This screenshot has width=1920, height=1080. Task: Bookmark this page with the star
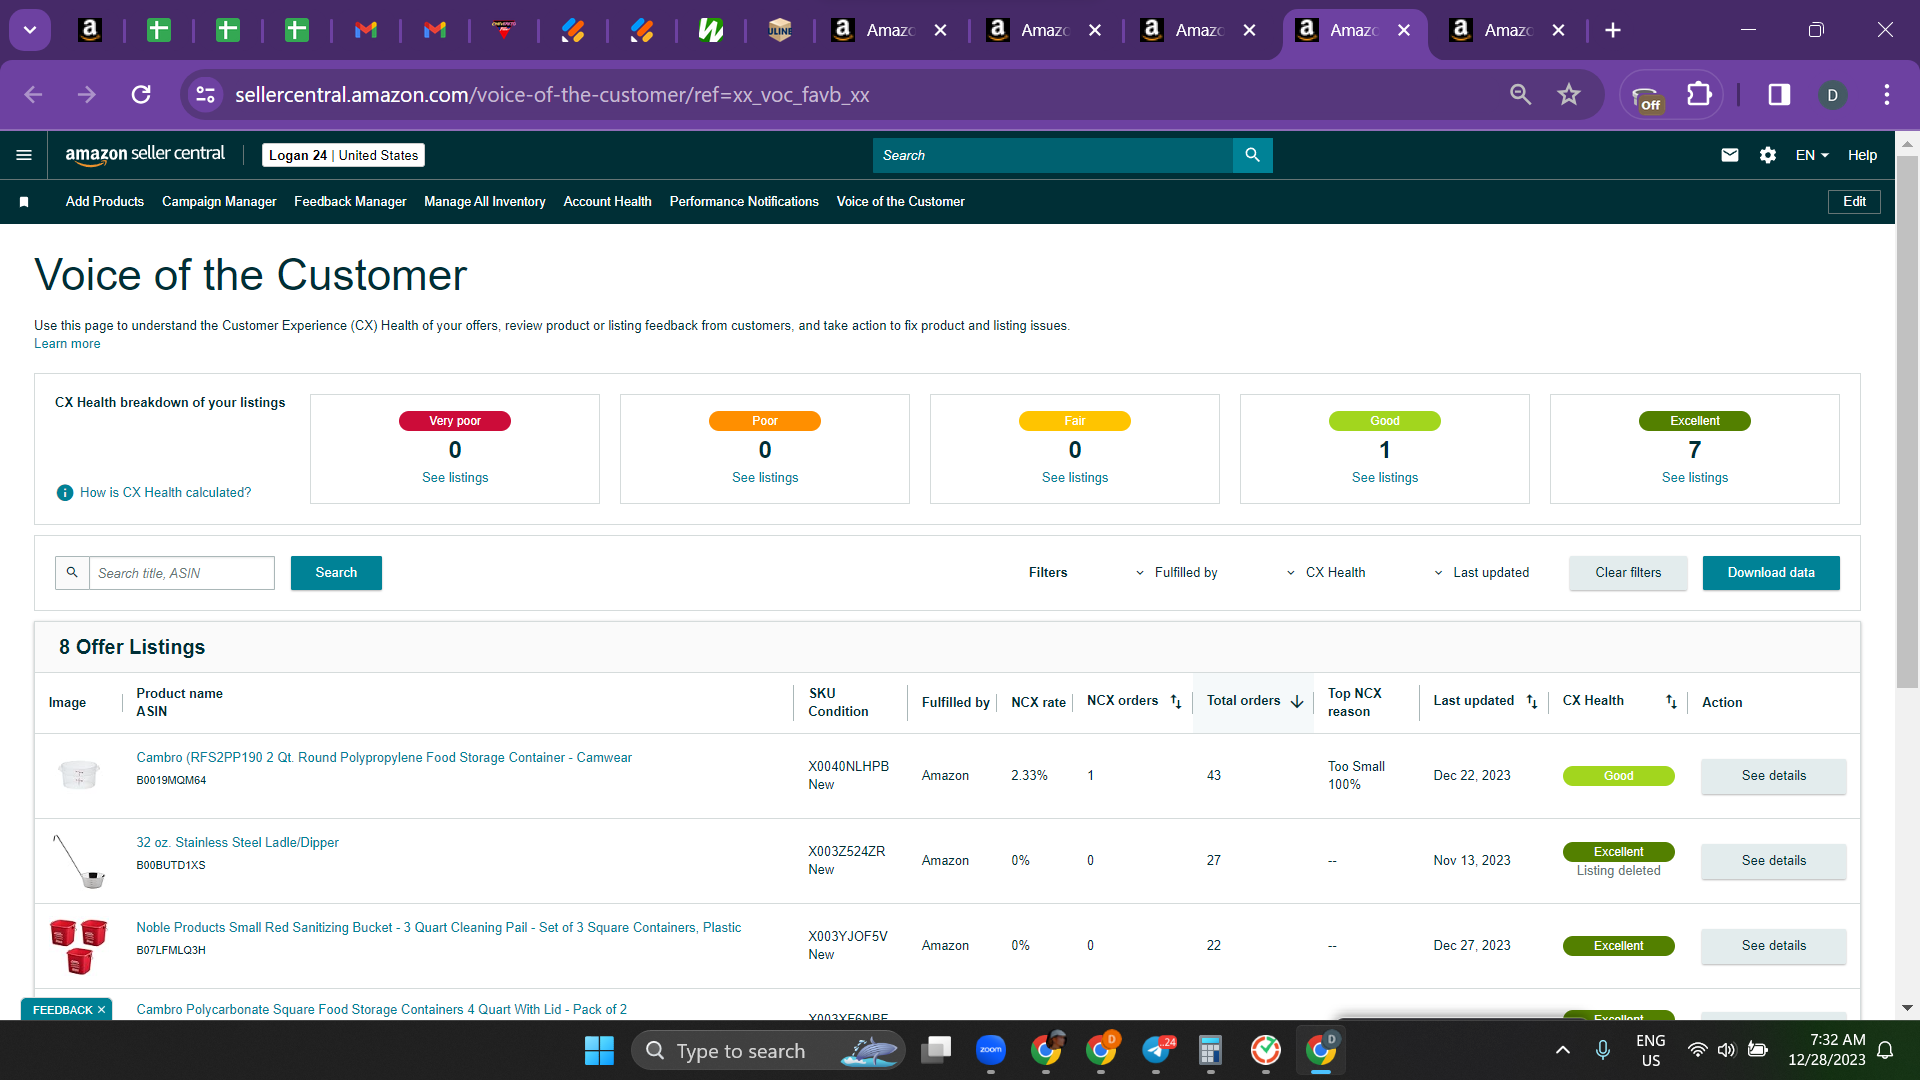pyautogui.click(x=1569, y=95)
